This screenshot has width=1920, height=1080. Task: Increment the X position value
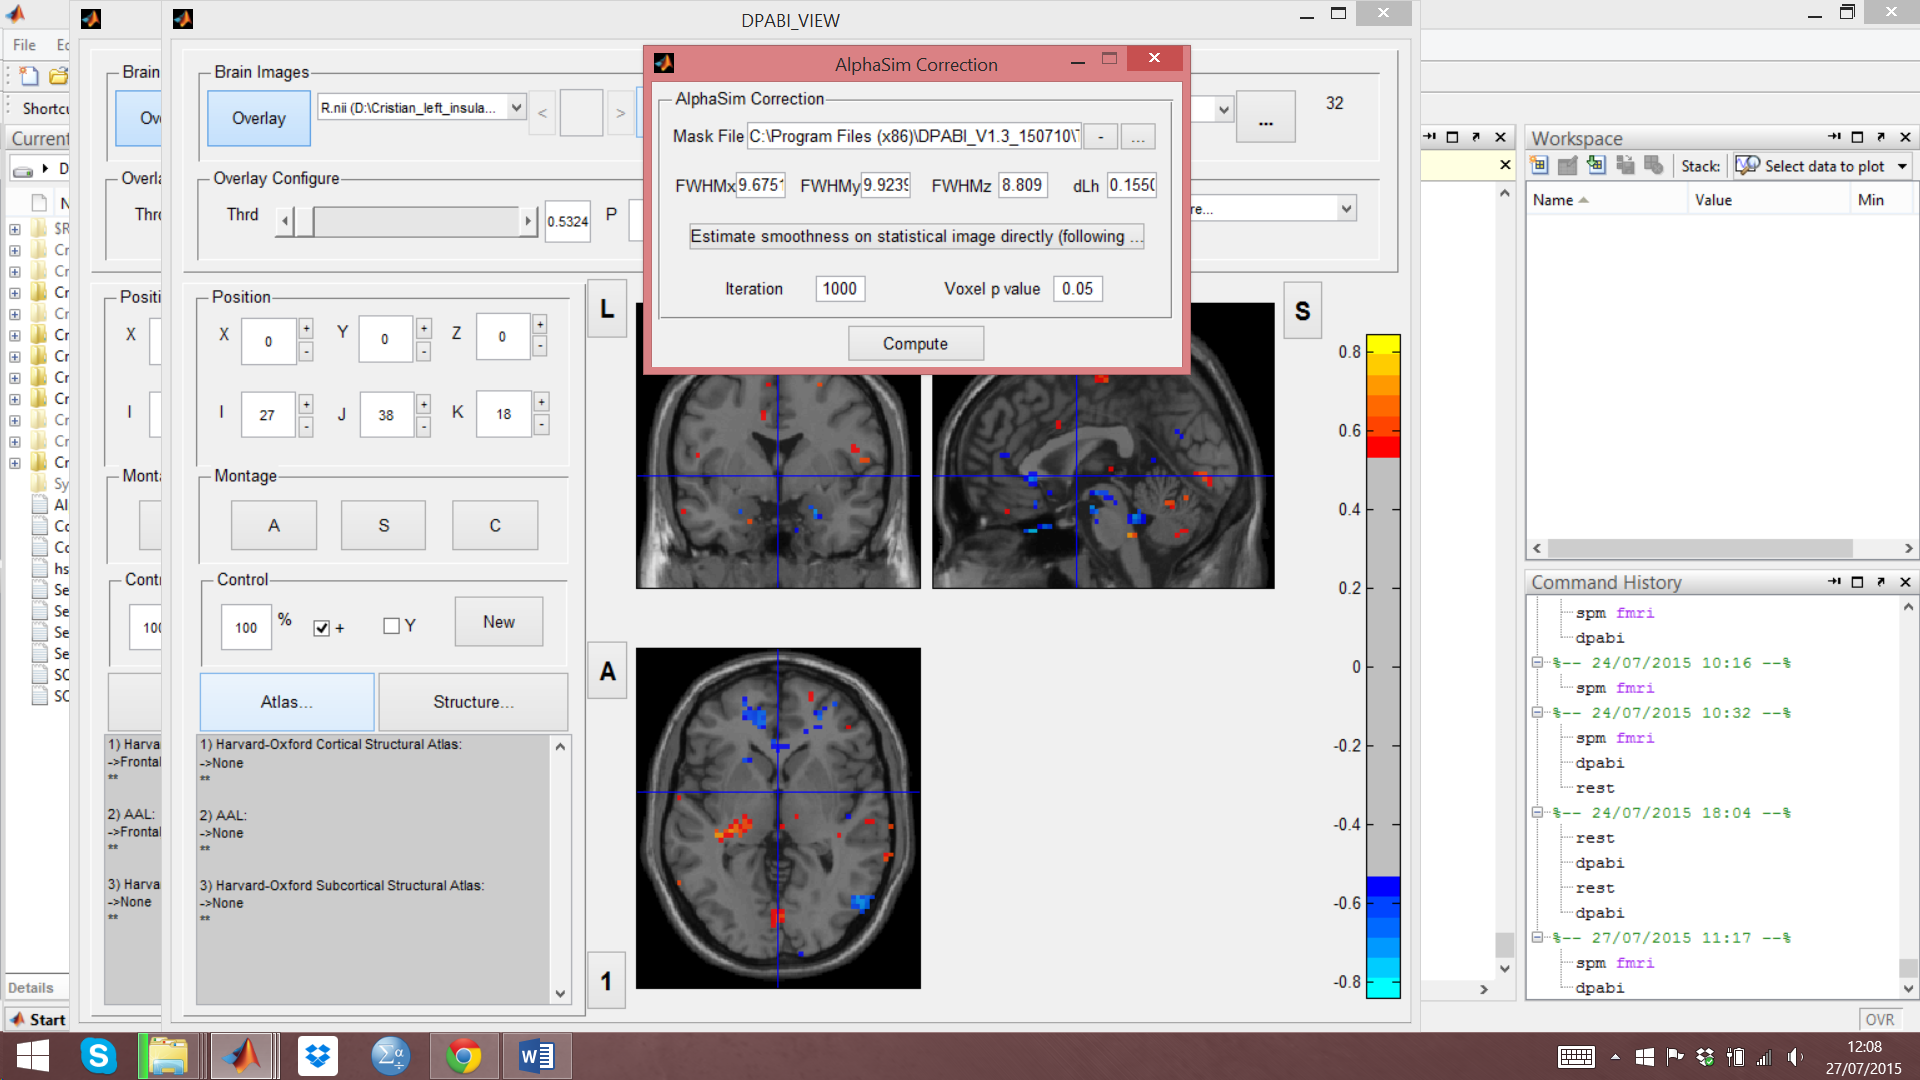pyautogui.click(x=306, y=329)
